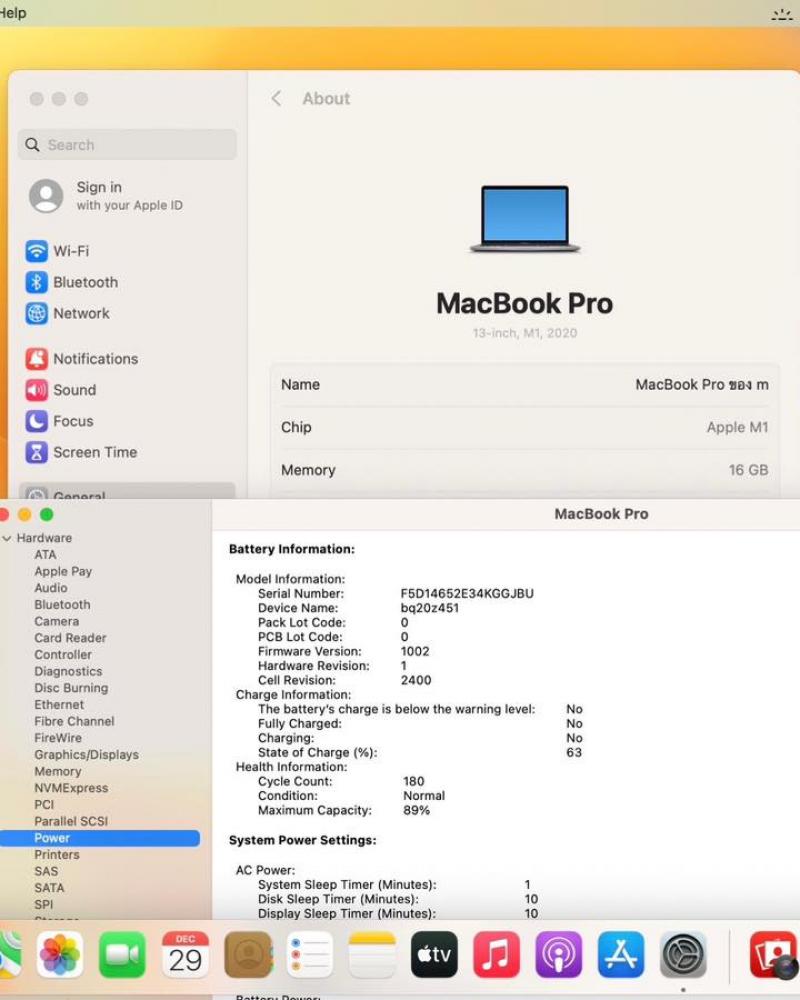Open Focus settings
800x1000 pixels.
tap(59, 421)
